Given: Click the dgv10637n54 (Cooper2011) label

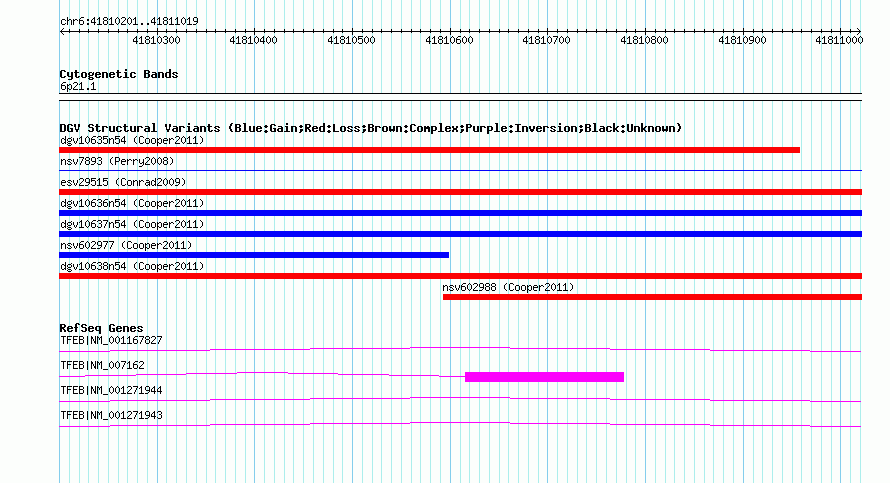Looking at the screenshot, I should click(x=132, y=224).
